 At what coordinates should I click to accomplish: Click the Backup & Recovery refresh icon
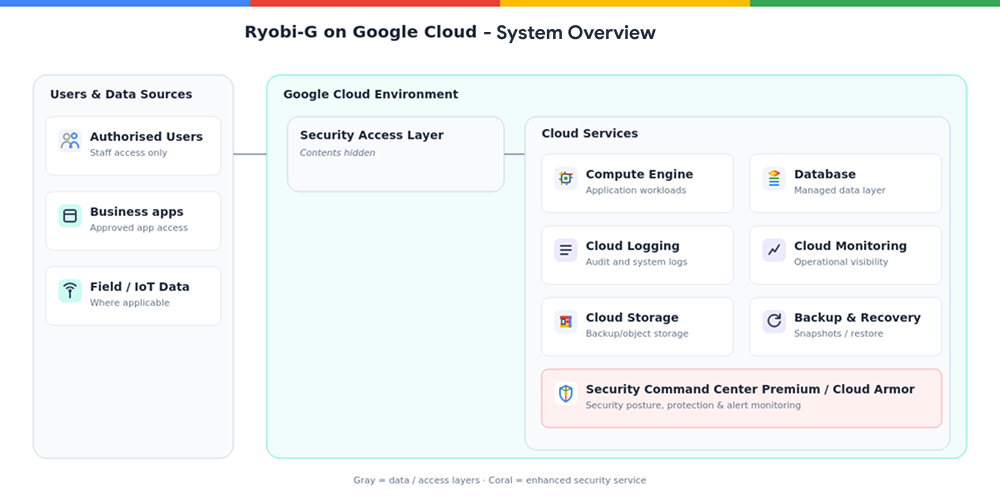[x=774, y=322]
